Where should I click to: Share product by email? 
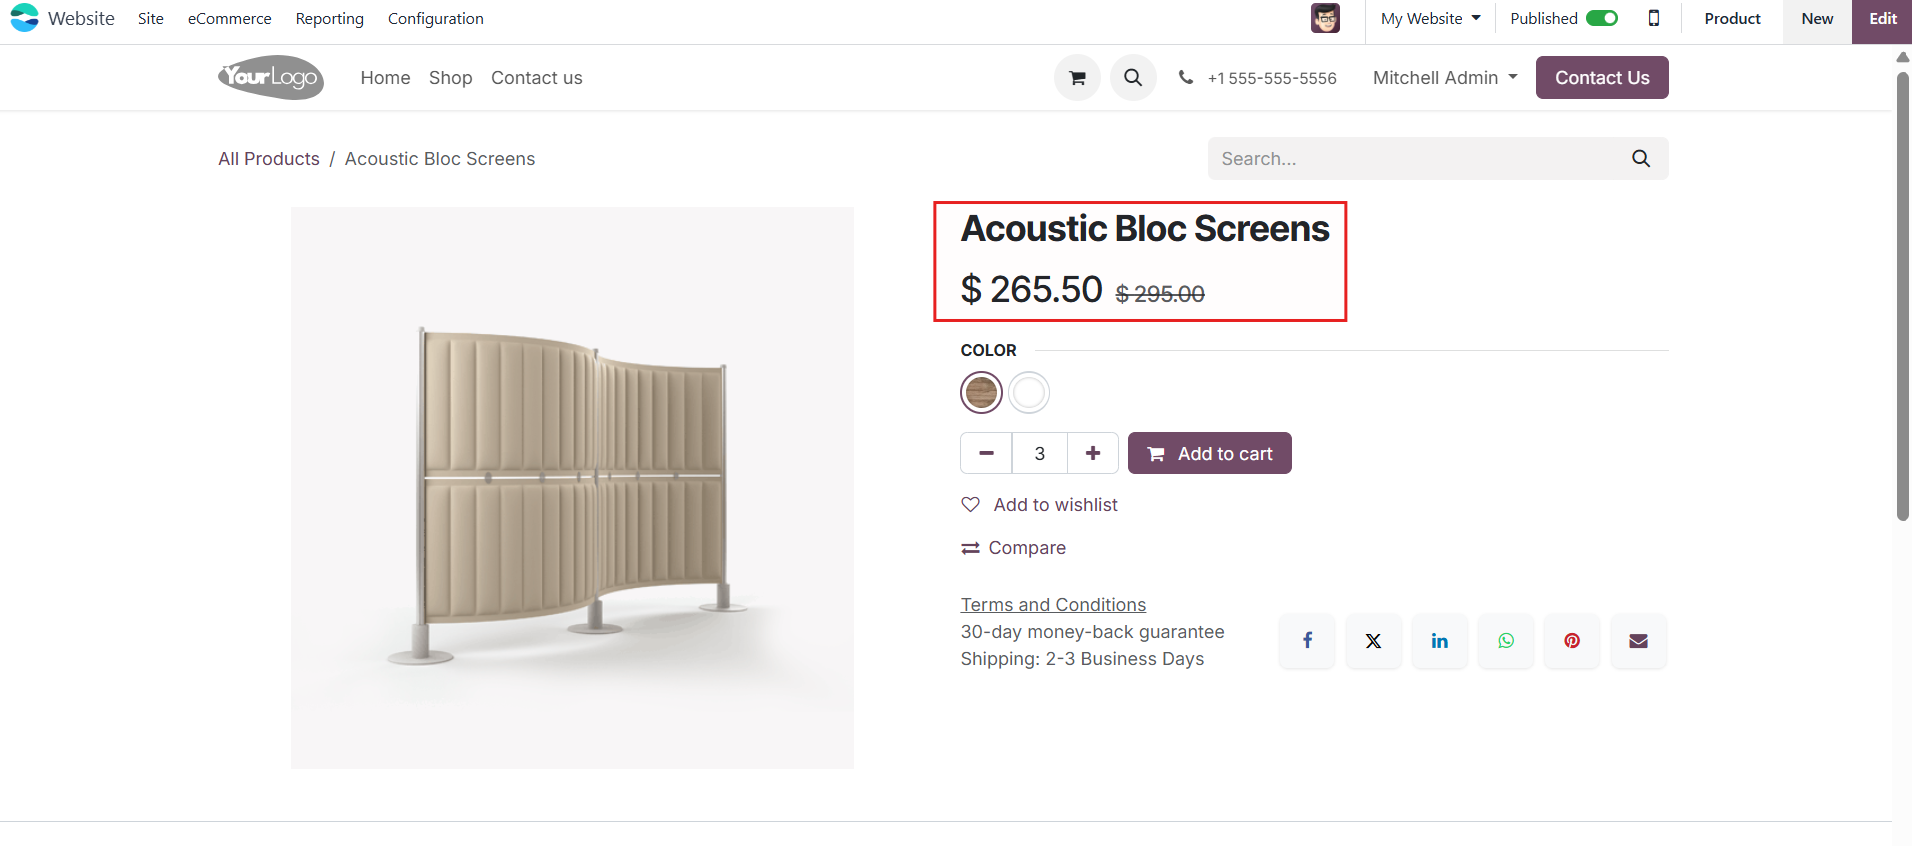pyautogui.click(x=1638, y=641)
